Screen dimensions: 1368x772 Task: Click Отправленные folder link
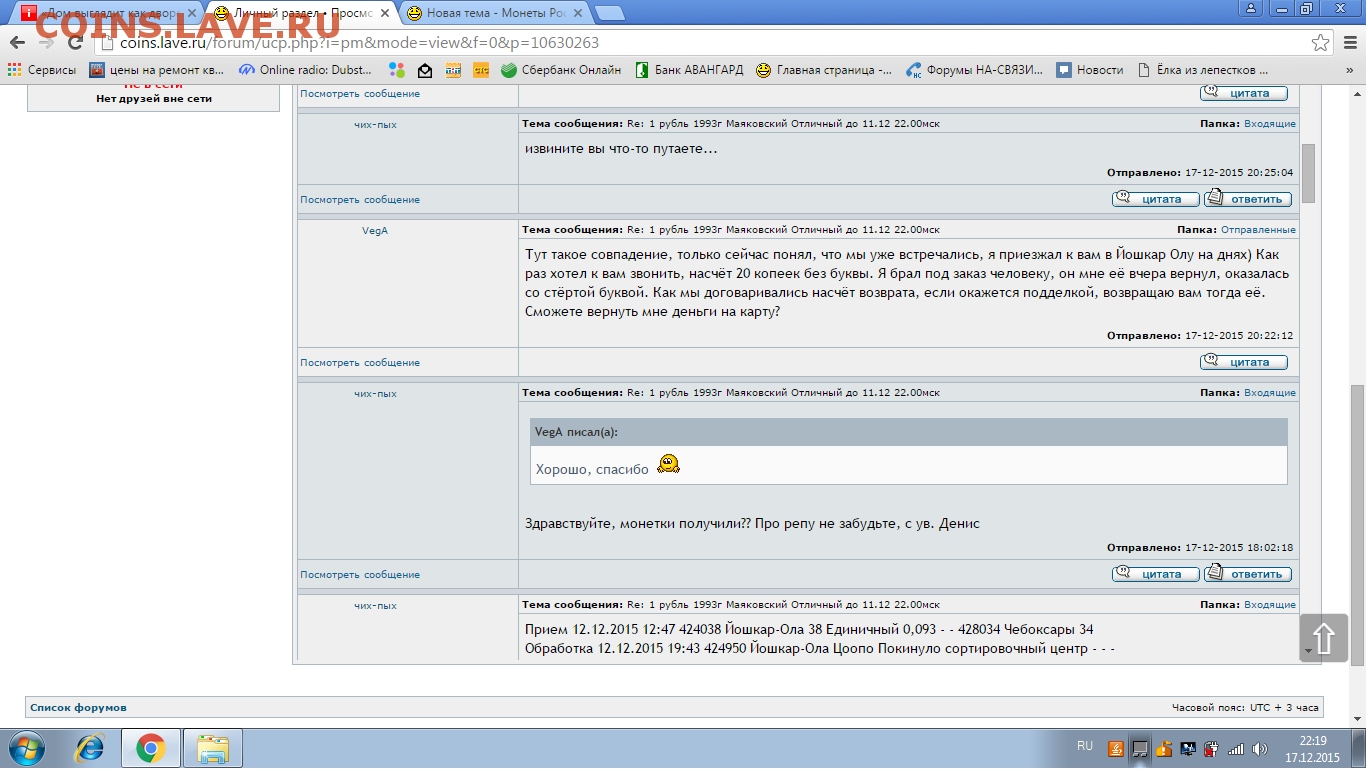pyautogui.click(x=1258, y=230)
